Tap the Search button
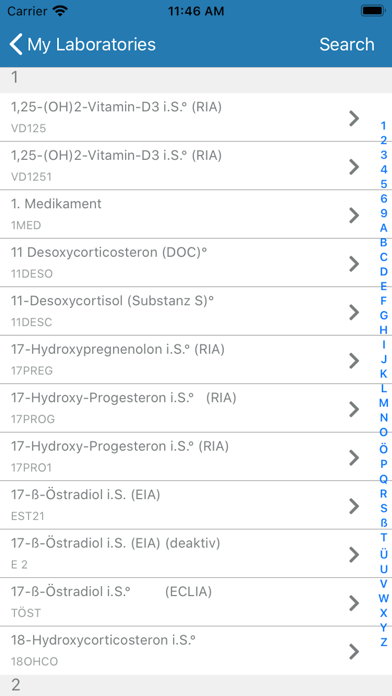 coord(347,44)
